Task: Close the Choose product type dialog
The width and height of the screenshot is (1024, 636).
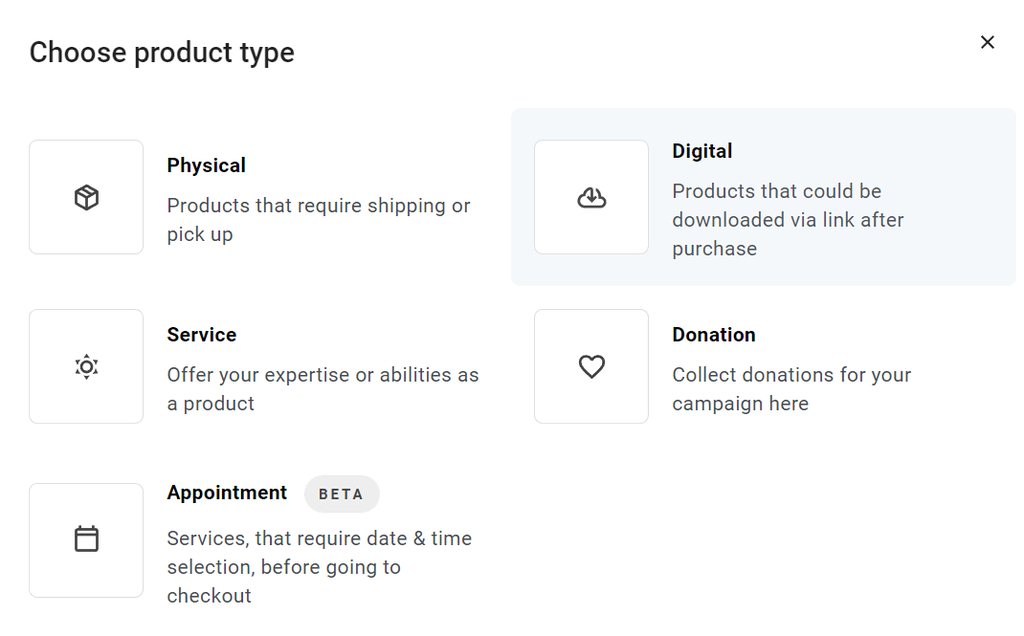Action: click(x=987, y=42)
